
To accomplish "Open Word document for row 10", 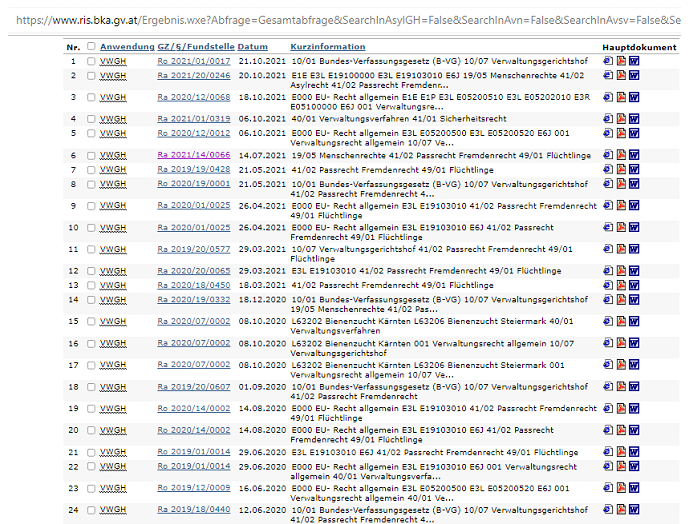I will point(634,227).
